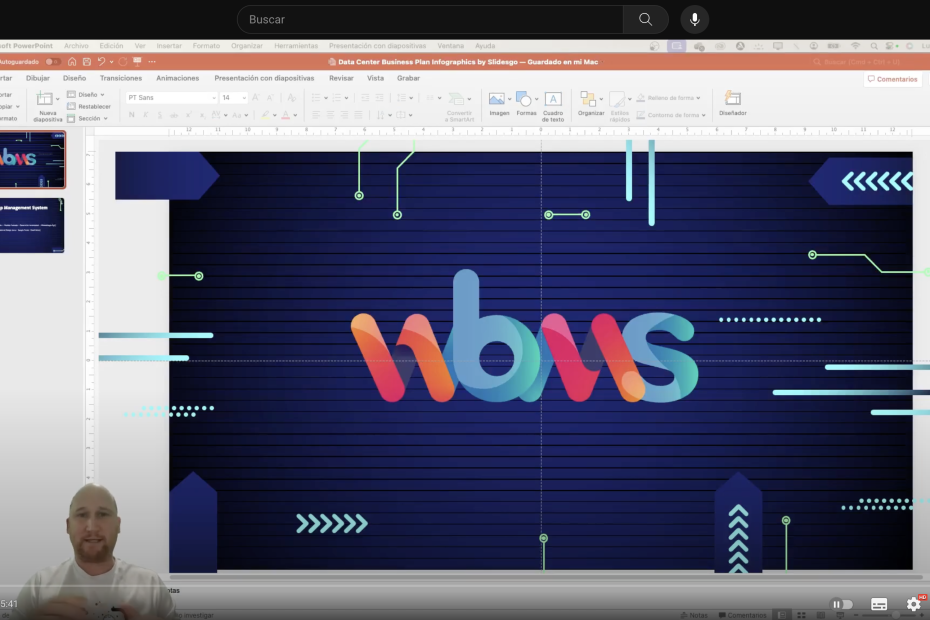
Task: Open the Ventana menu
Action: pos(451,46)
